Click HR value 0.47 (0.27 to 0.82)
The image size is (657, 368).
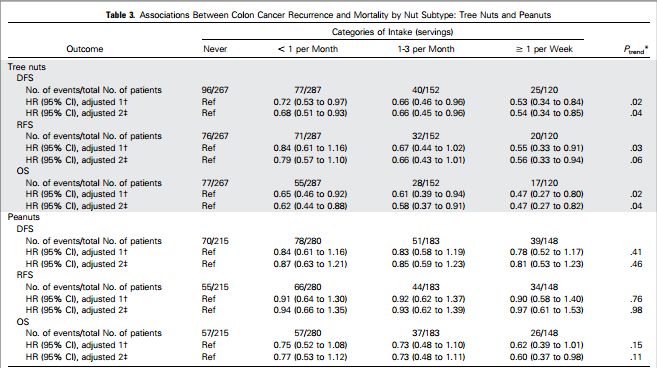click(546, 206)
